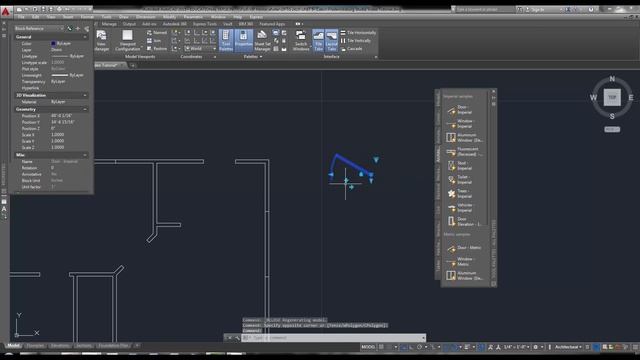Open the Express Tools ribbon tab

point(204,24)
